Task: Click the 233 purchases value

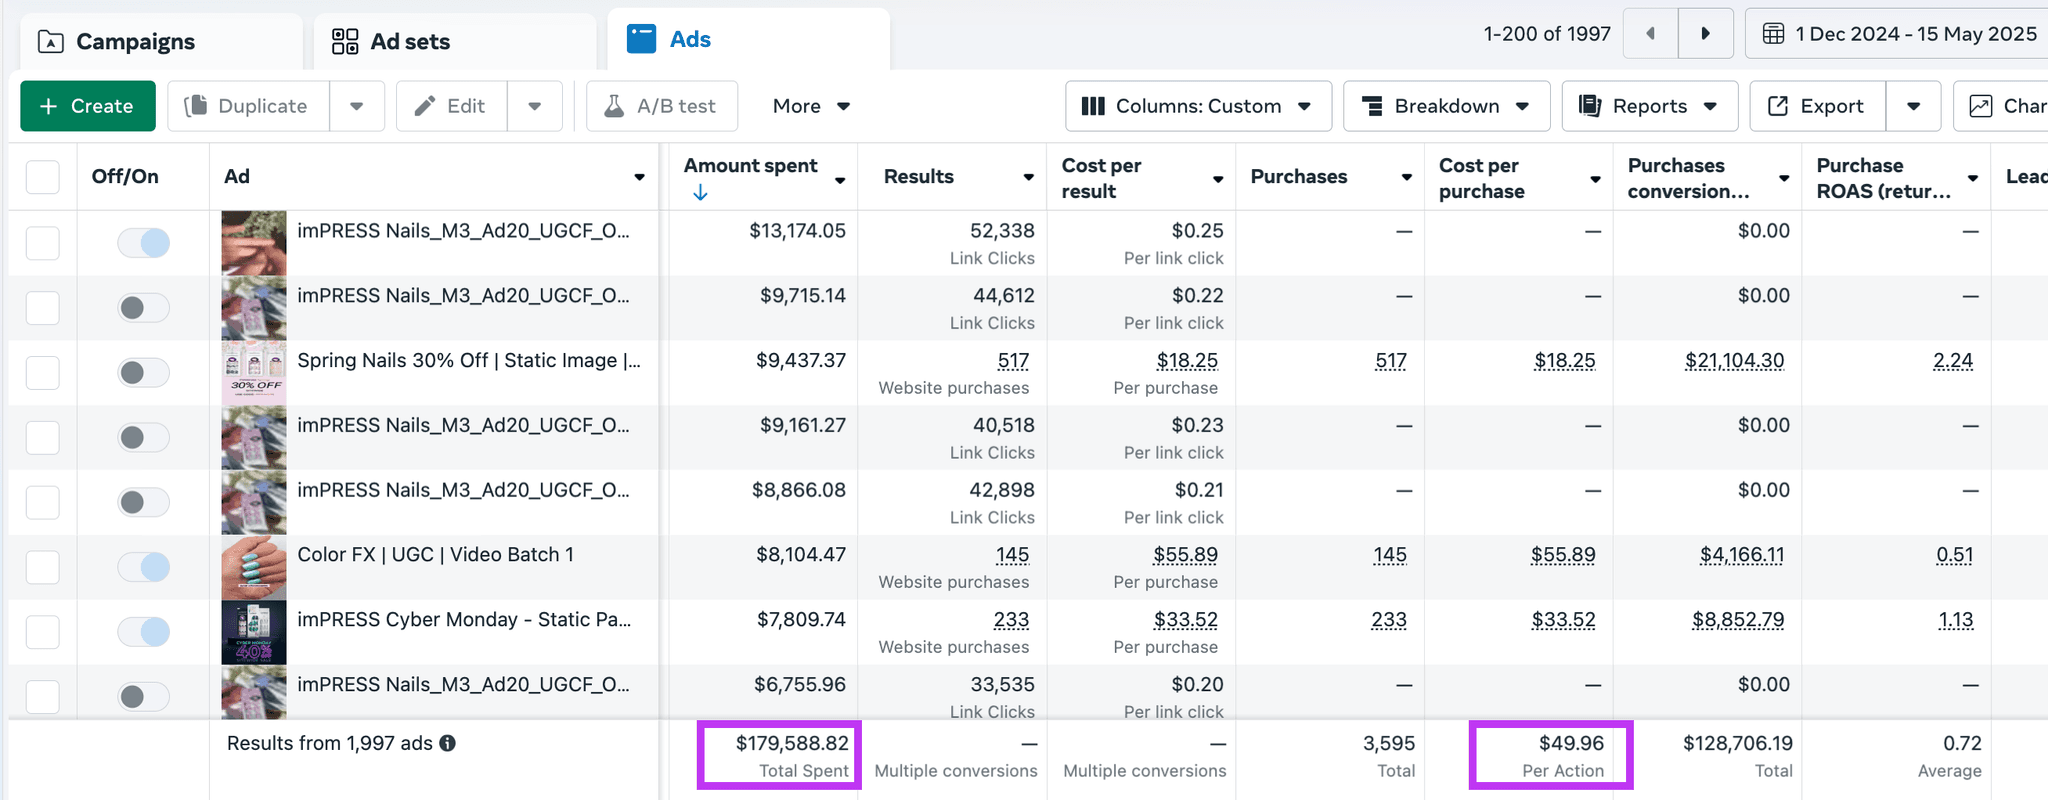Action: pos(1389,620)
